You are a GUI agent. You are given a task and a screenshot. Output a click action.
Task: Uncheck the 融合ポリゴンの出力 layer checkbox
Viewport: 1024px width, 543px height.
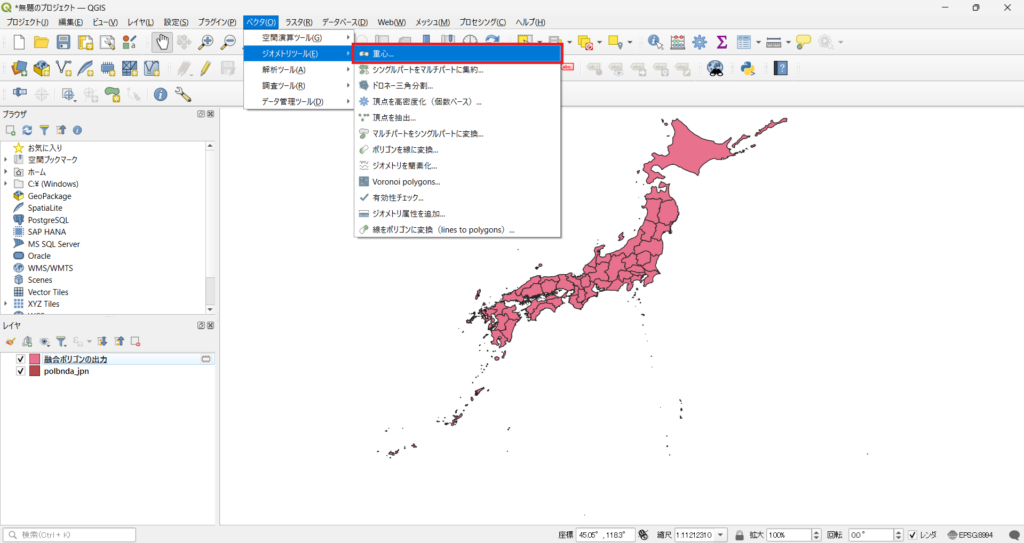(x=21, y=359)
